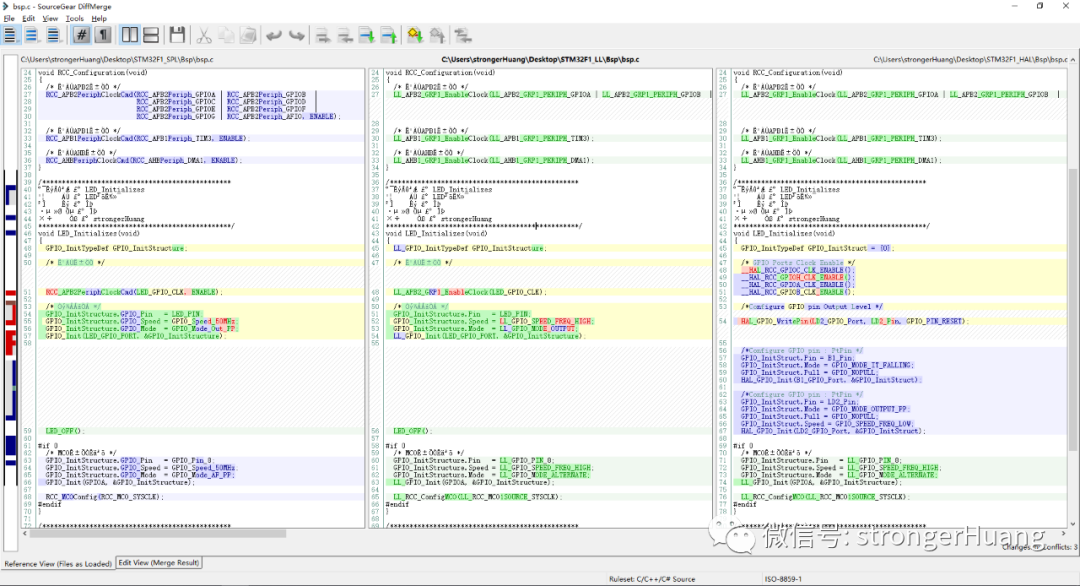Image resolution: width=1080 pixels, height=586 pixels.
Task: Click #if 0 line in the HAL pane
Action: click(743, 446)
